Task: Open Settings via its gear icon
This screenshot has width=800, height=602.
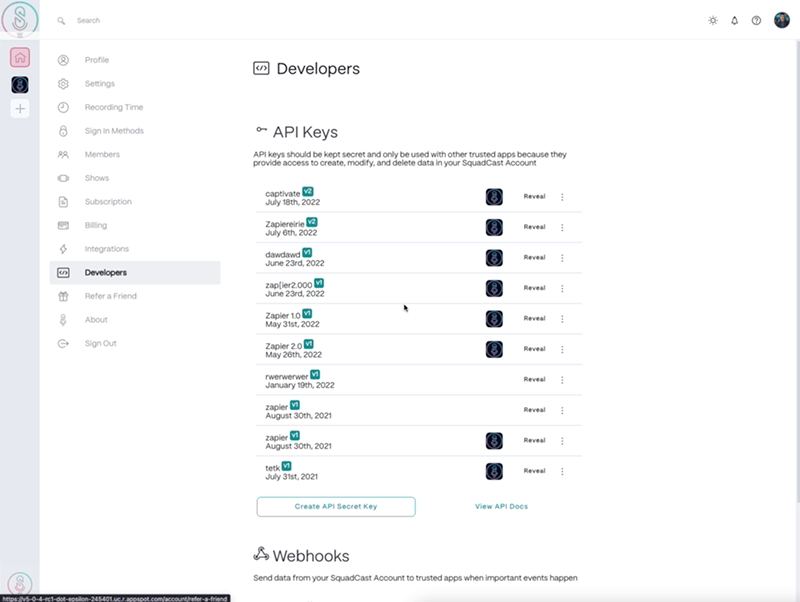Action: point(63,84)
